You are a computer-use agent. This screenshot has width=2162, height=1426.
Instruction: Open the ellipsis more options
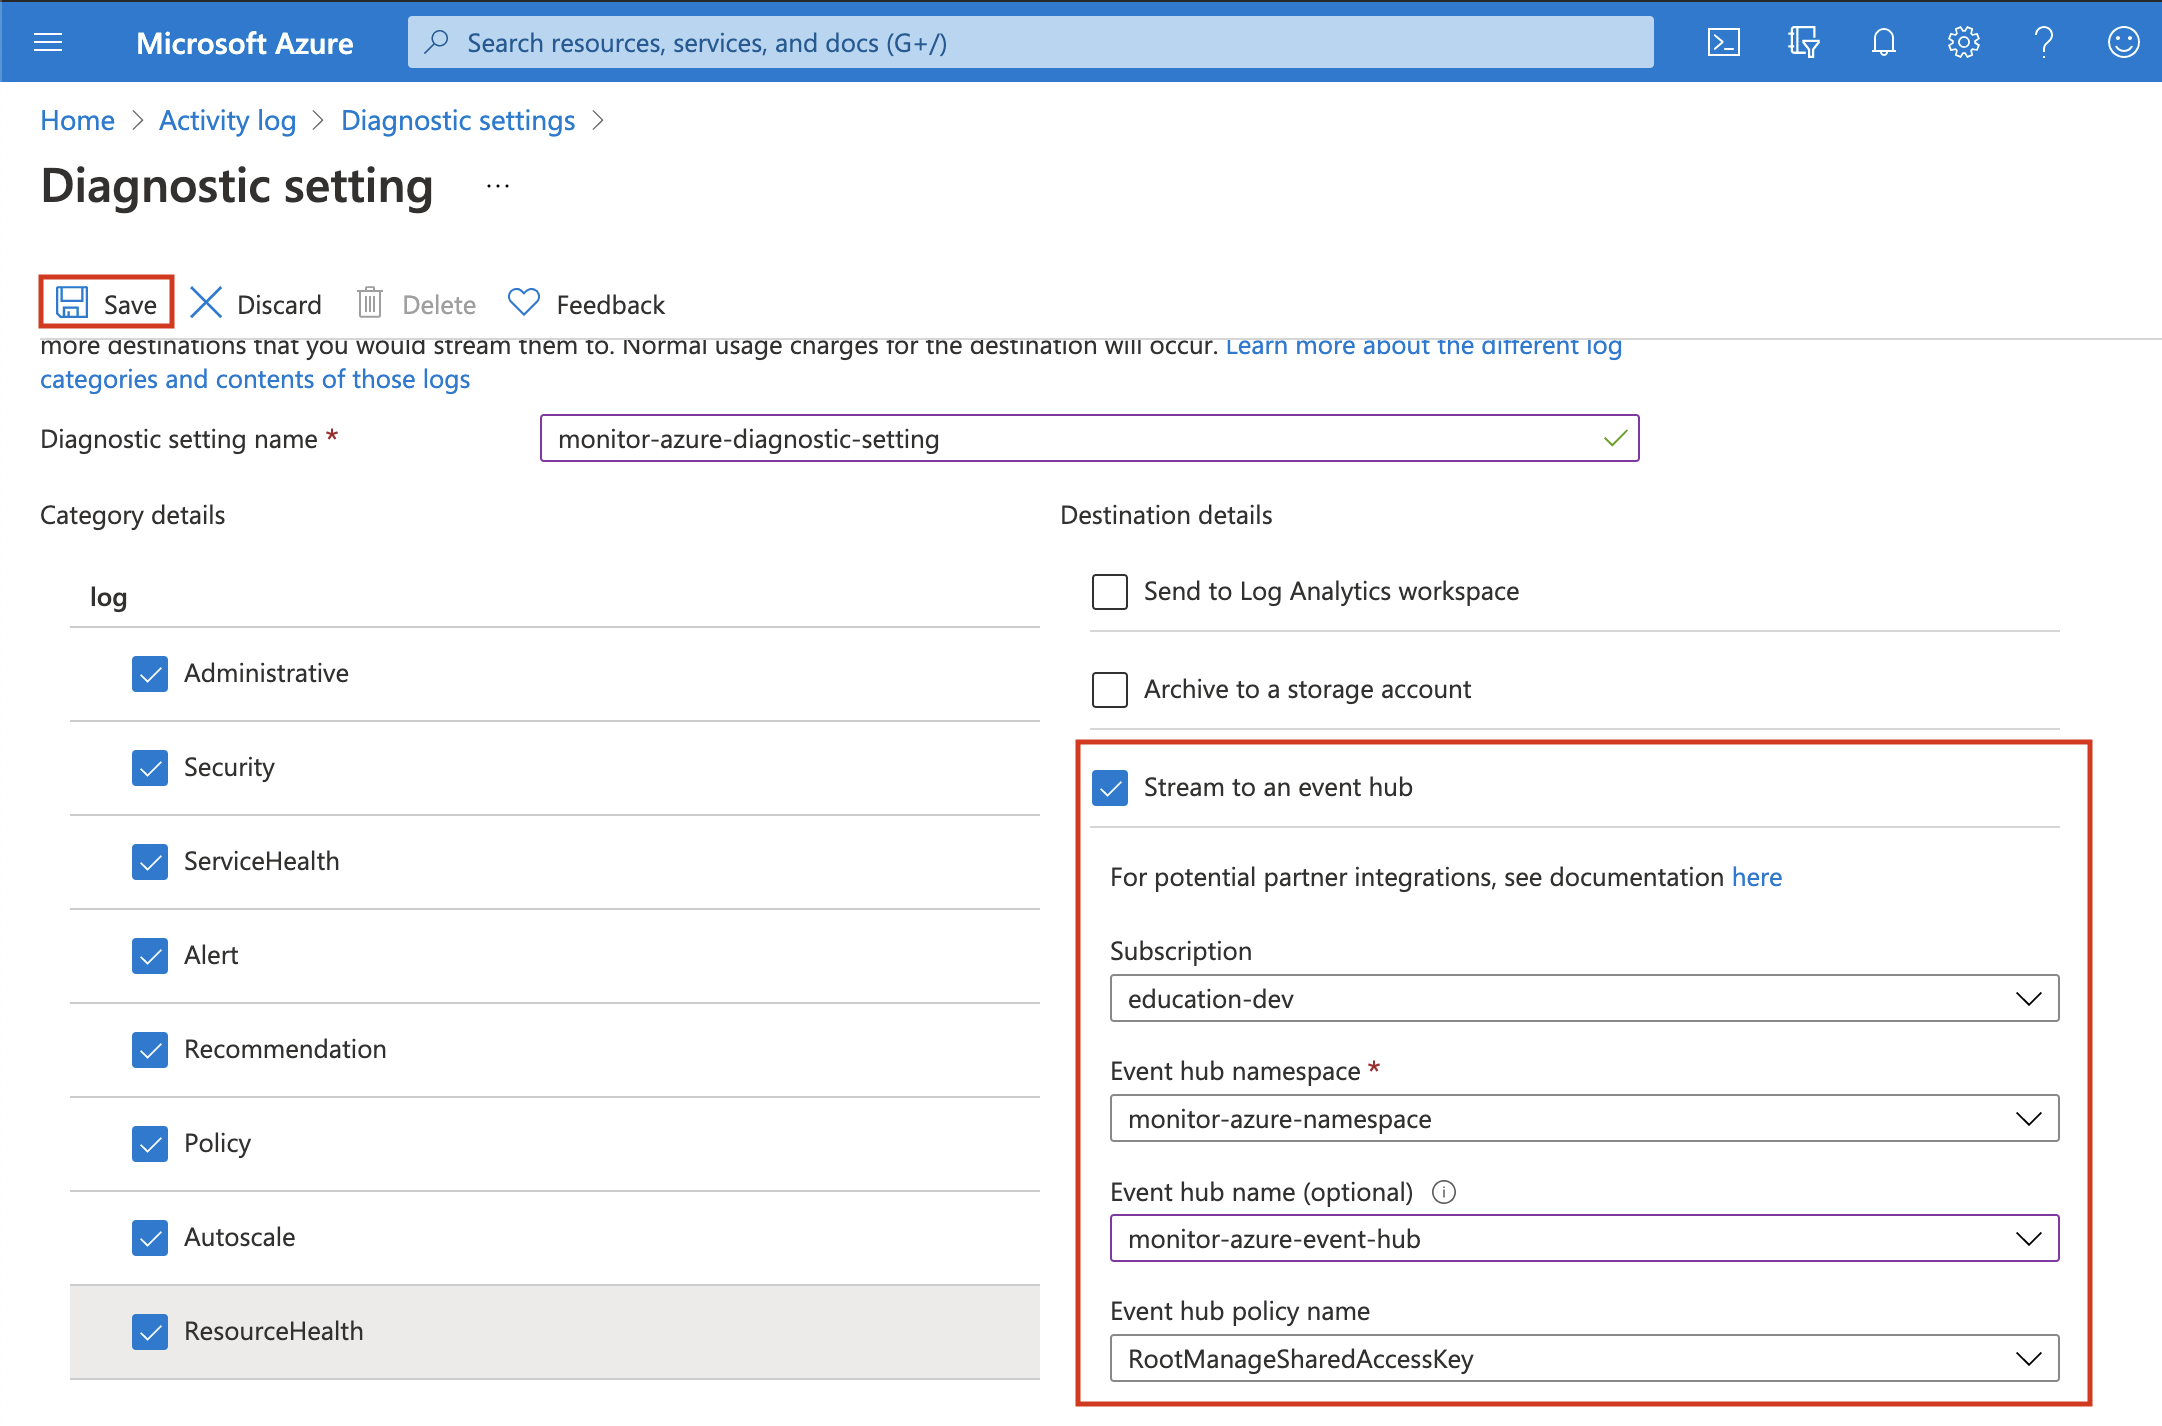pos(498,186)
